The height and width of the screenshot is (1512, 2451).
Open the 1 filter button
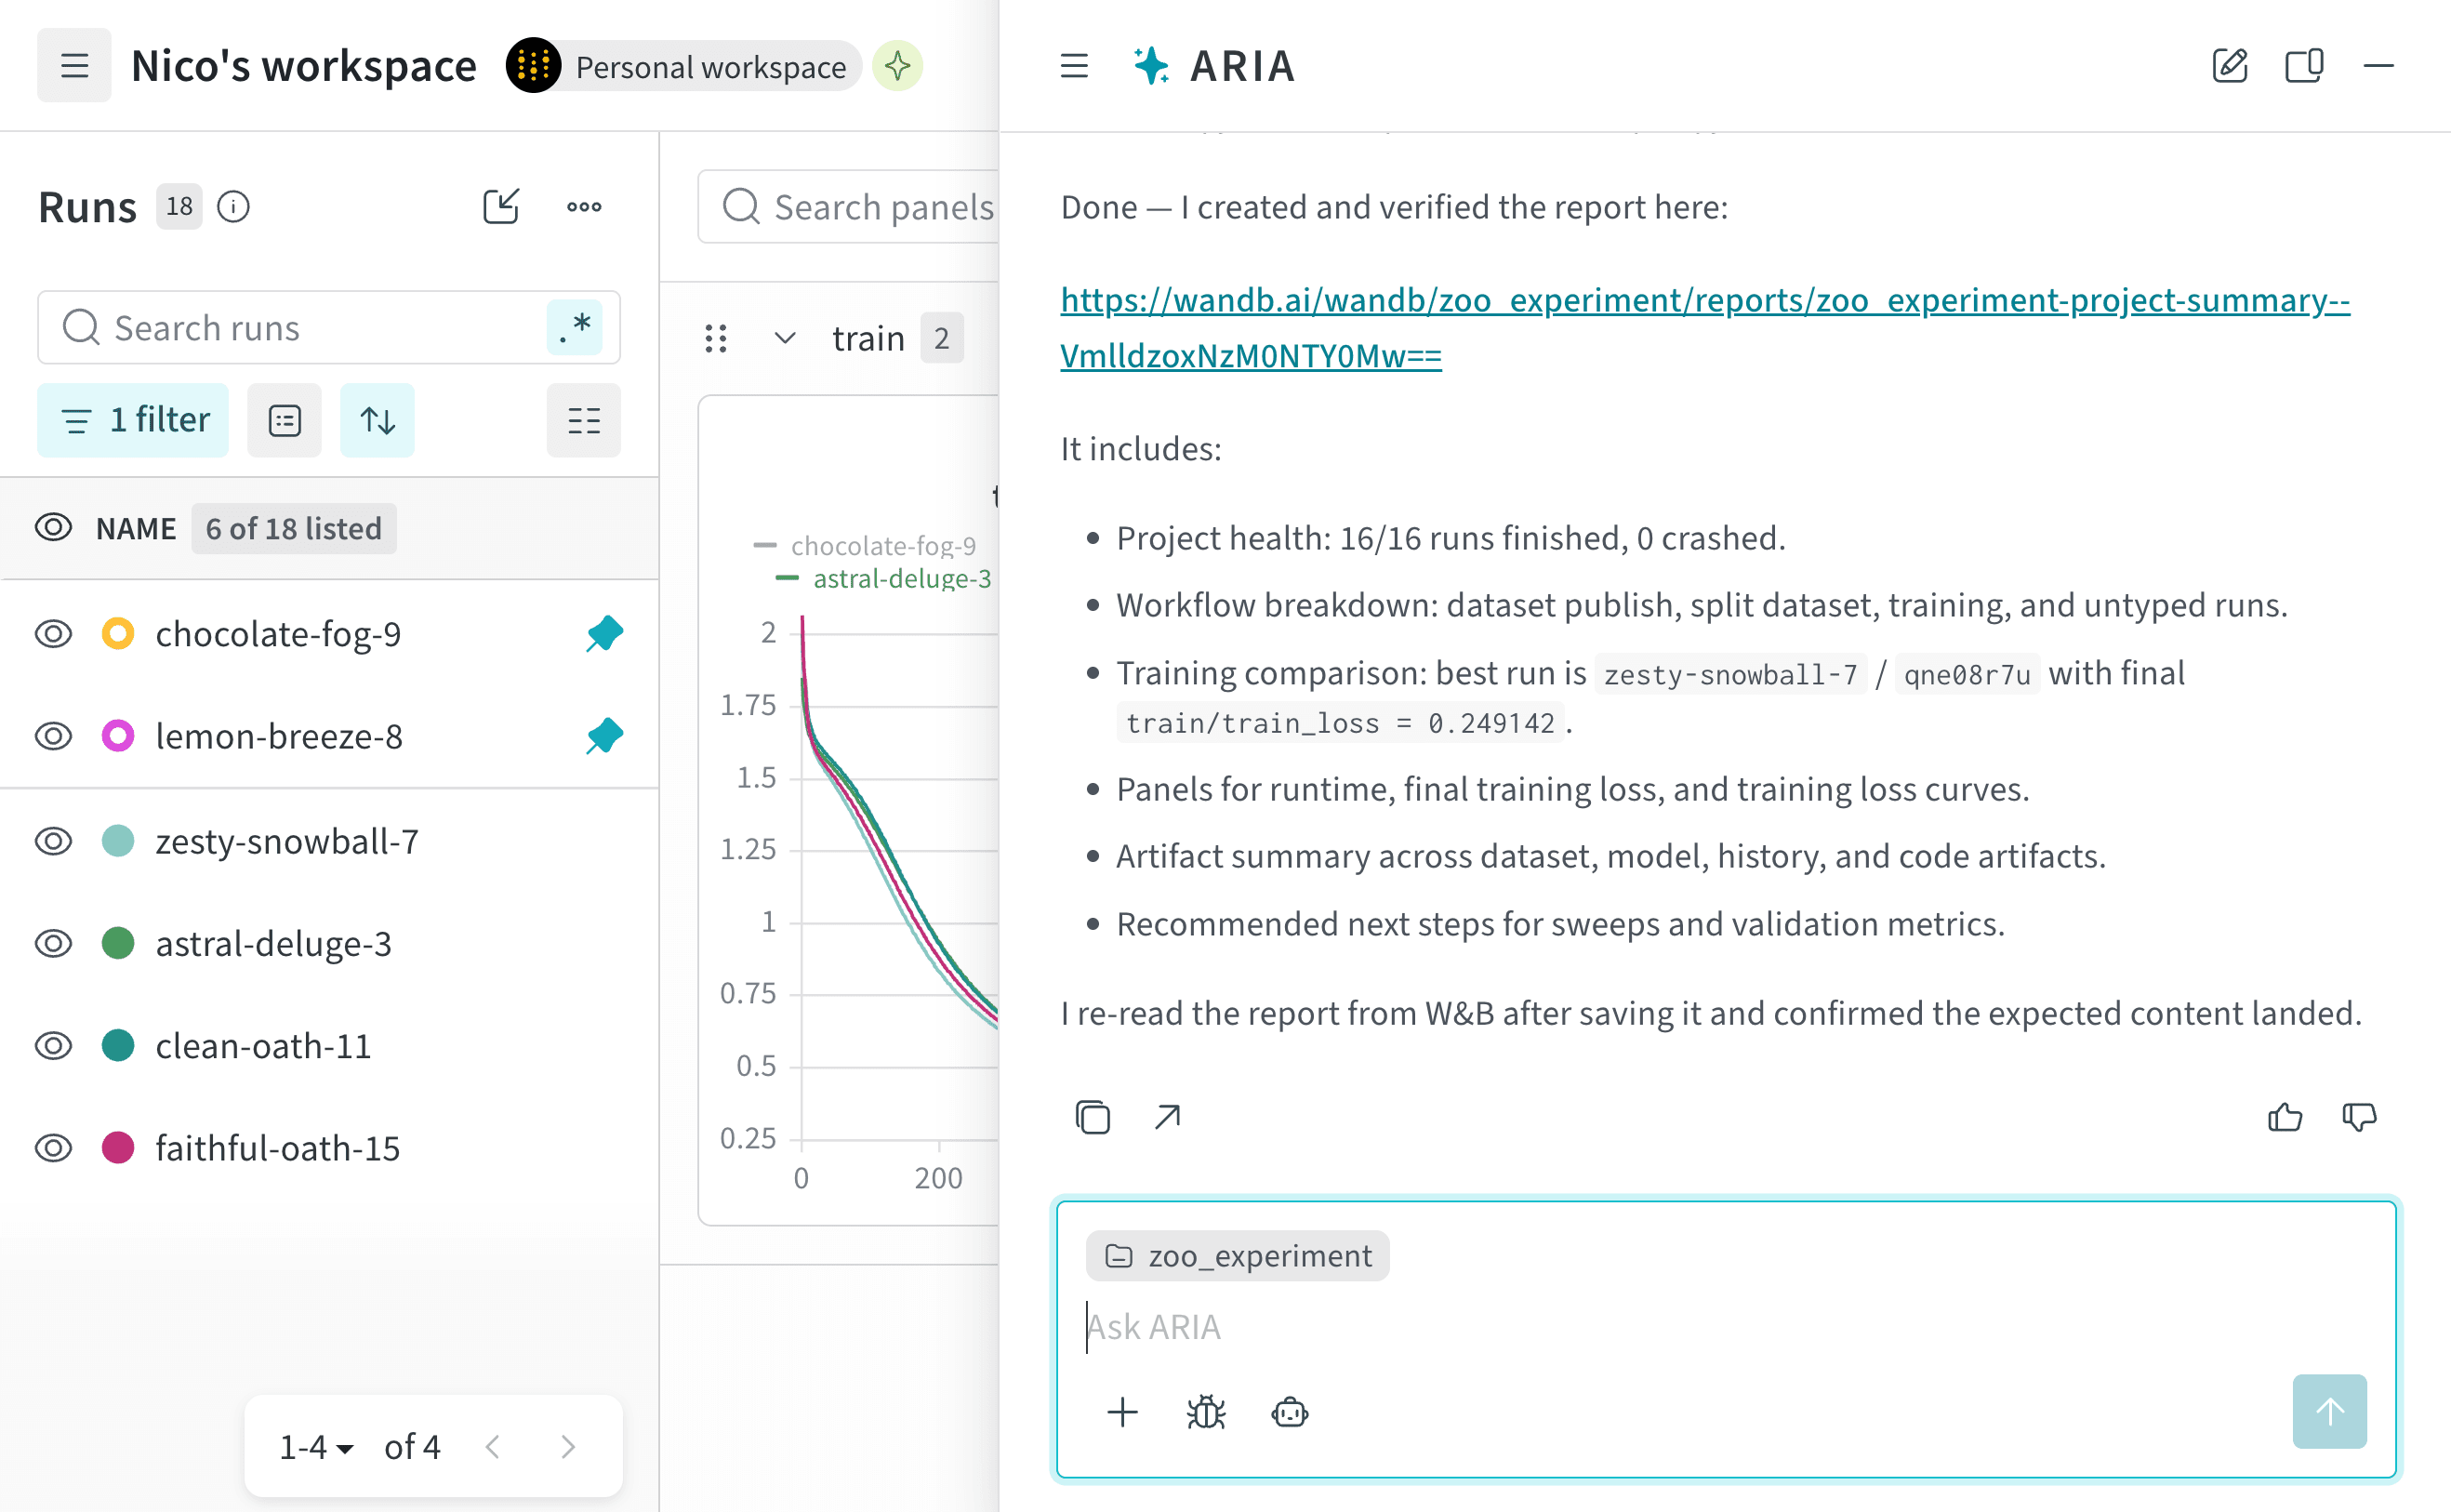click(x=133, y=420)
